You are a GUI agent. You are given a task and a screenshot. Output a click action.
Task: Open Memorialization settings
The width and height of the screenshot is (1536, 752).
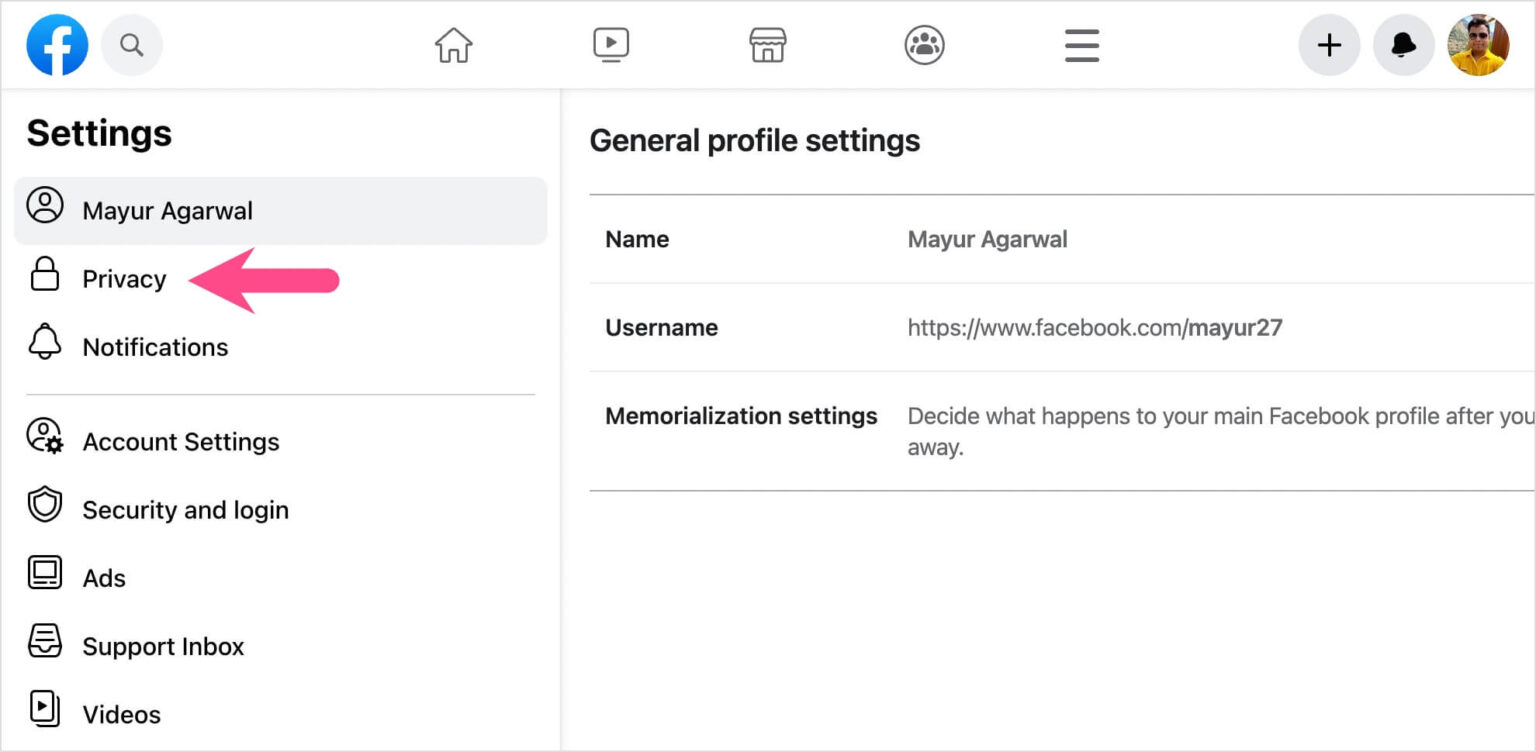click(740, 416)
